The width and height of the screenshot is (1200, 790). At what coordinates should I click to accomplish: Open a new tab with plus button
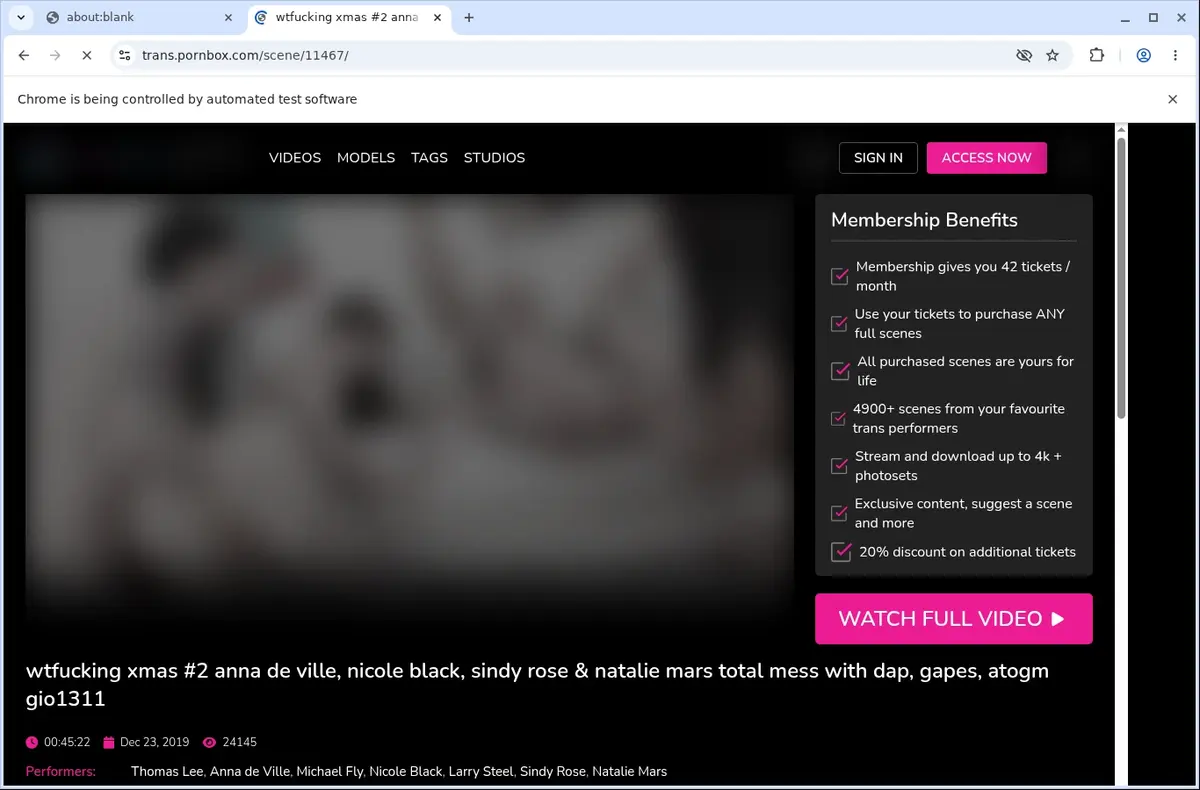pyautogui.click(x=469, y=17)
